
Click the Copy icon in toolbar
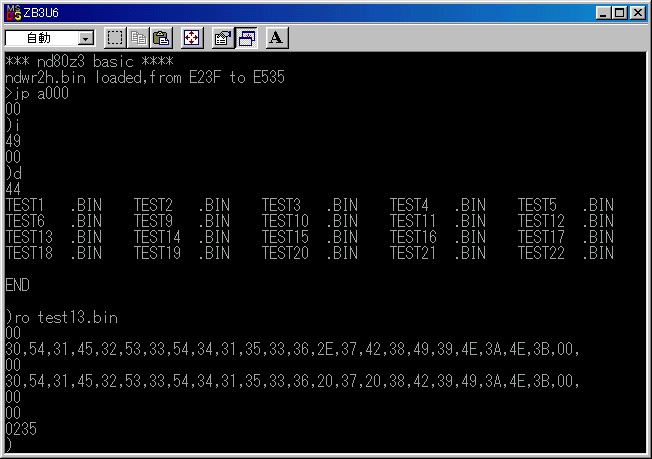point(138,38)
